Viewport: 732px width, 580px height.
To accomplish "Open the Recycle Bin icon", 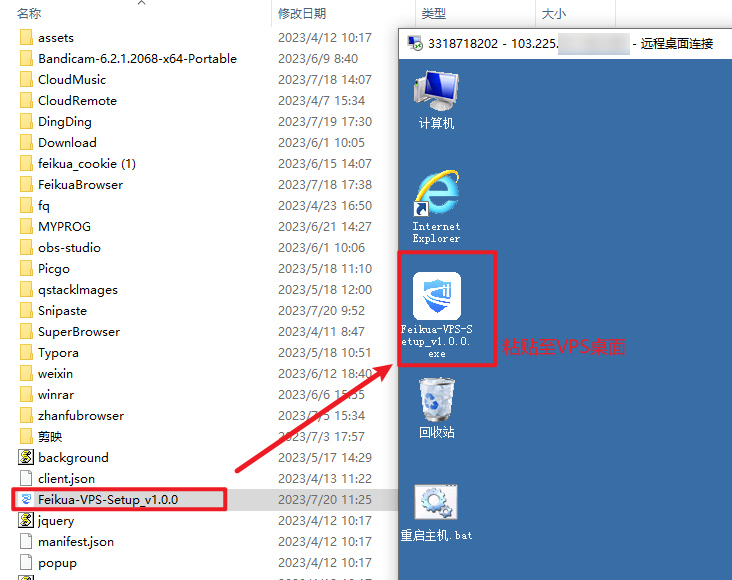I will click(x=436, y=406).
